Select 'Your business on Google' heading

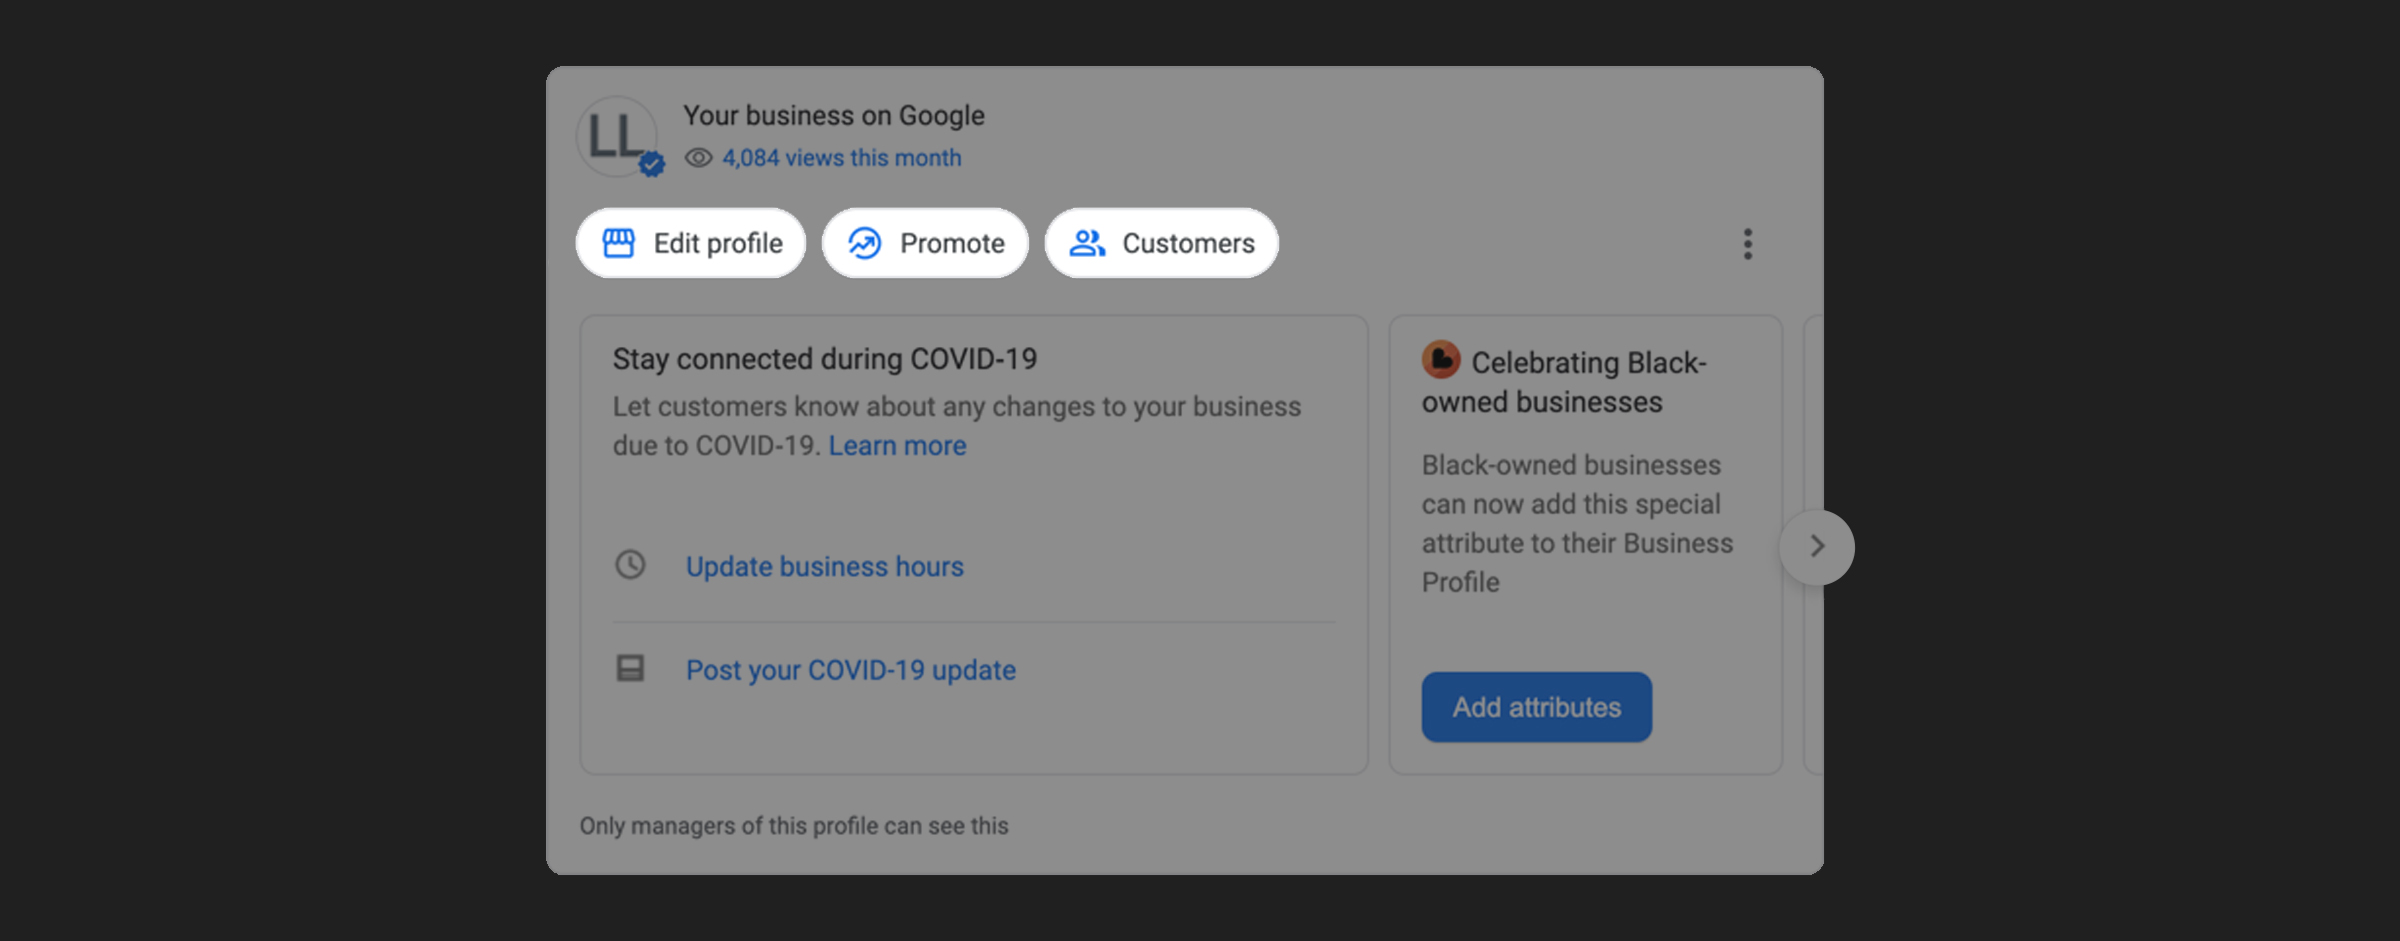point(834,116)
